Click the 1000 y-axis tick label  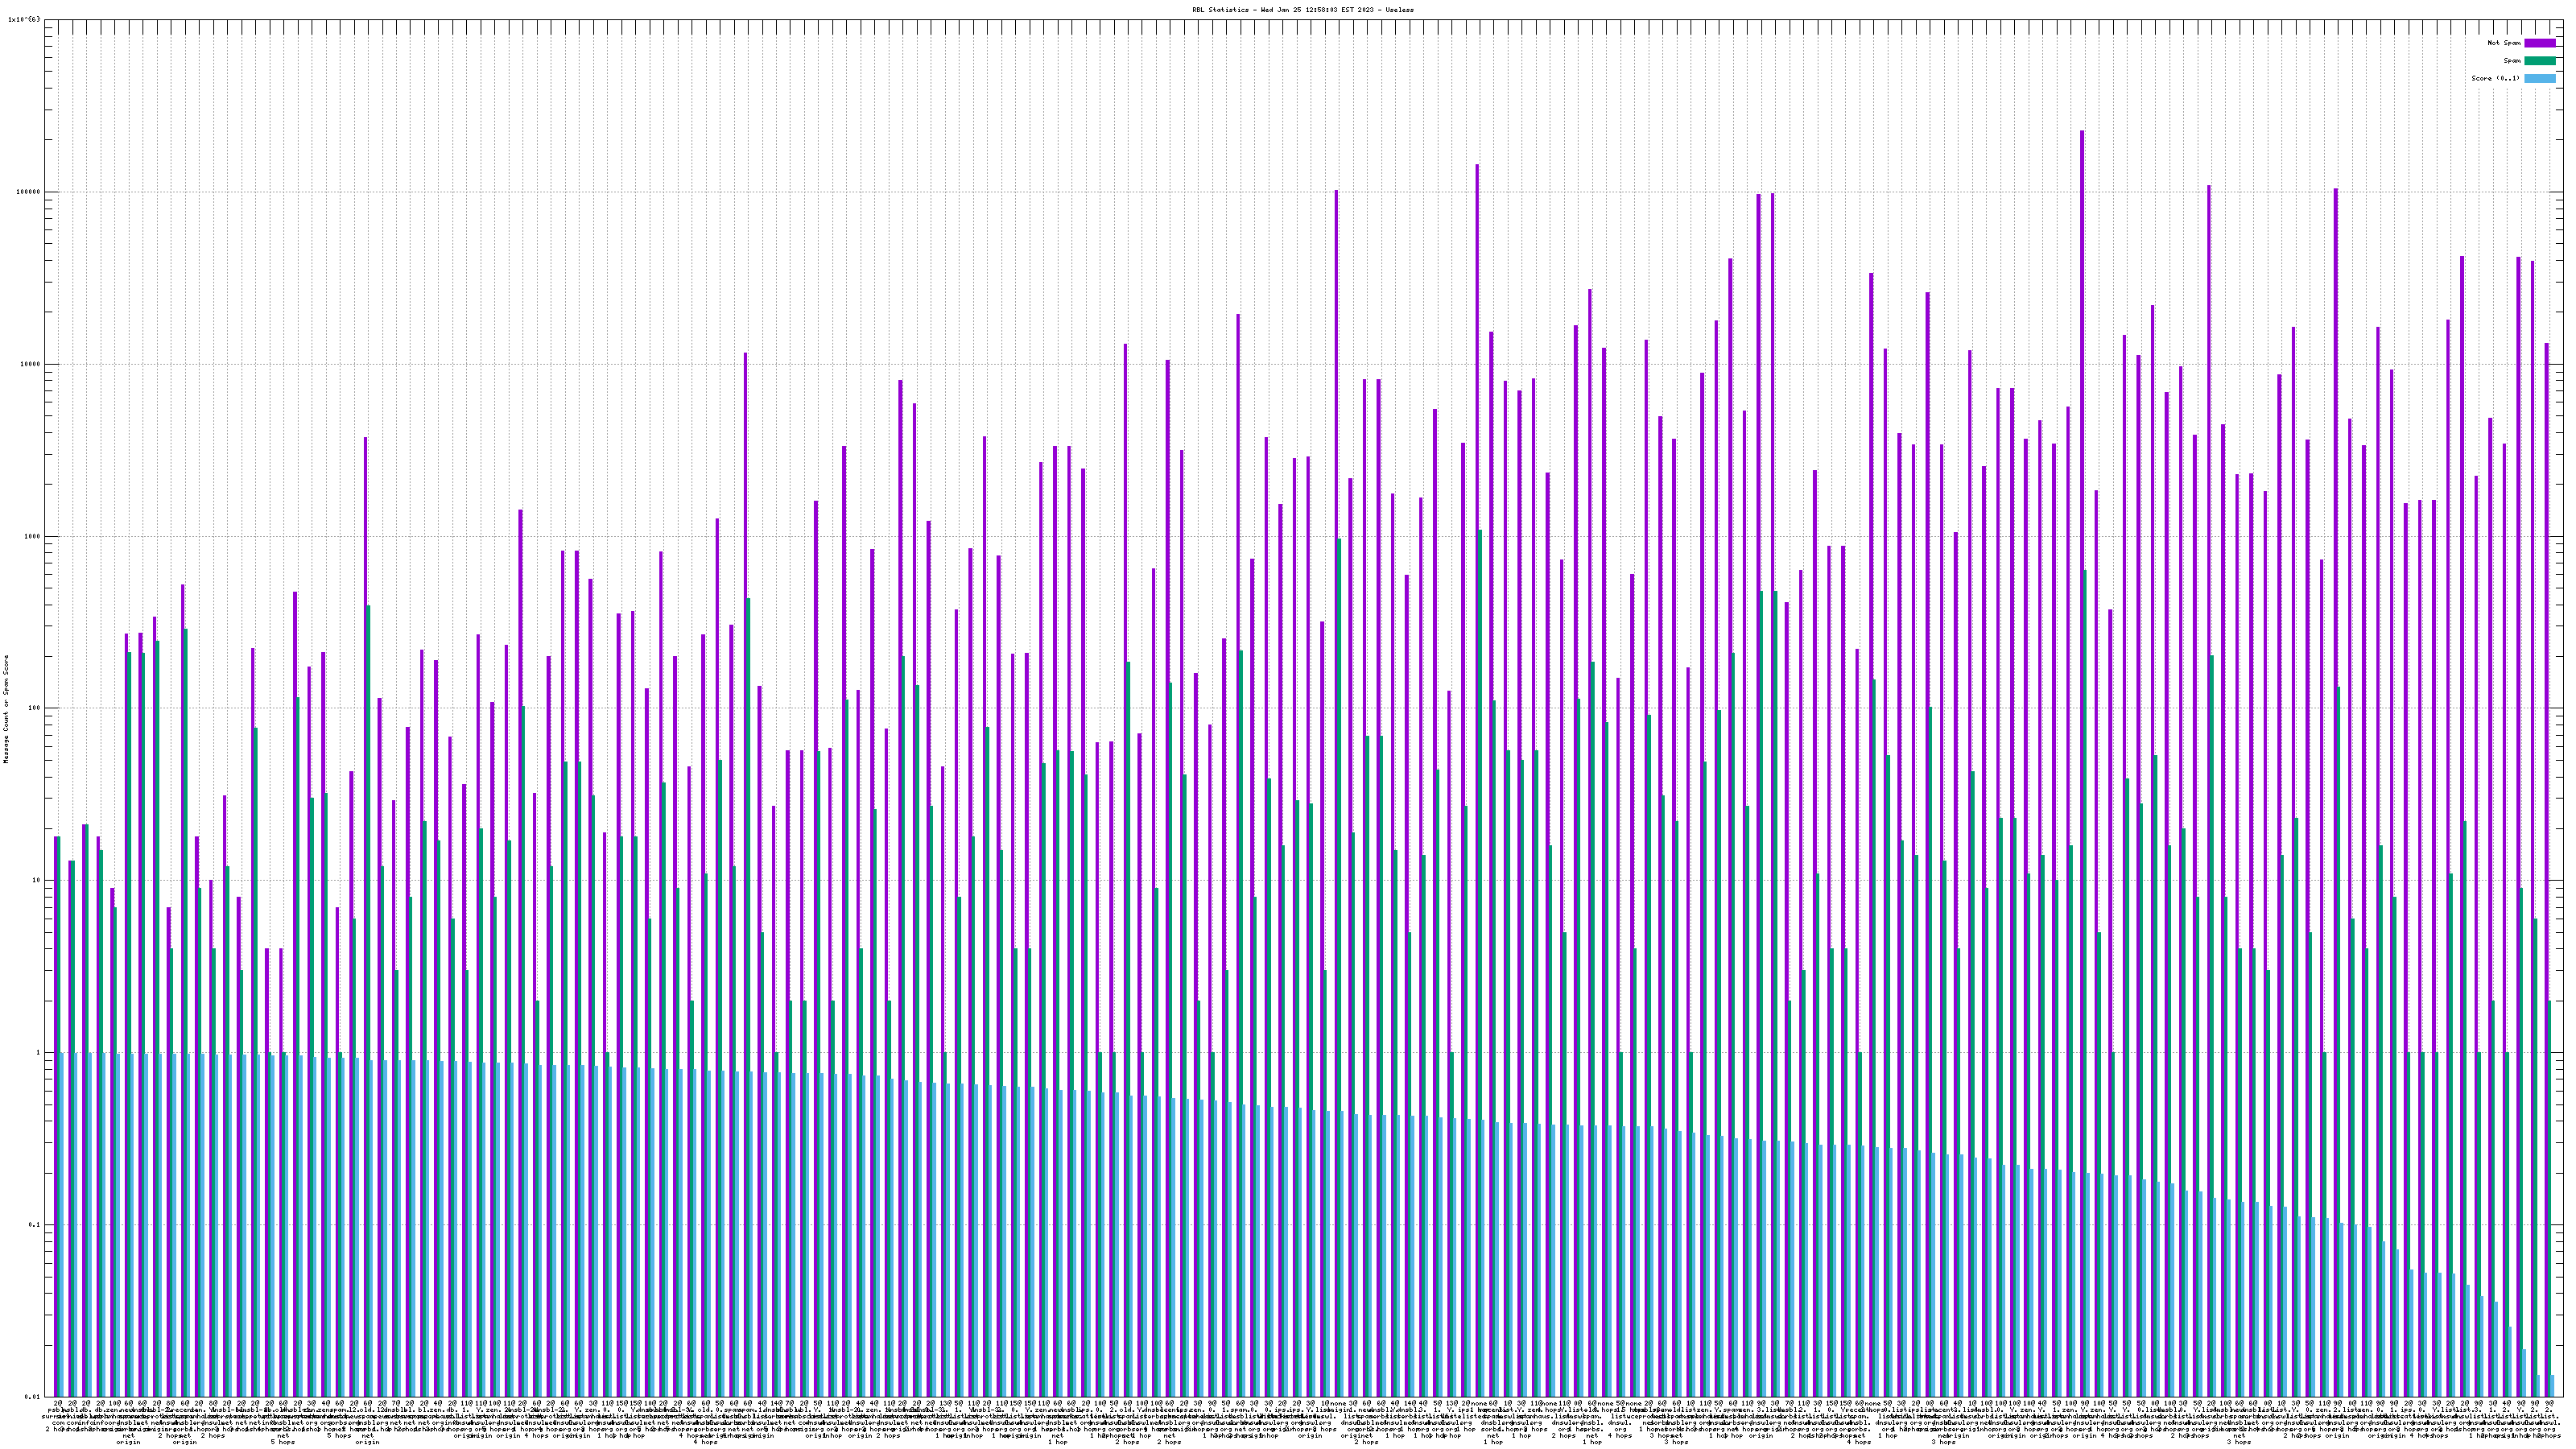[33, 536]
